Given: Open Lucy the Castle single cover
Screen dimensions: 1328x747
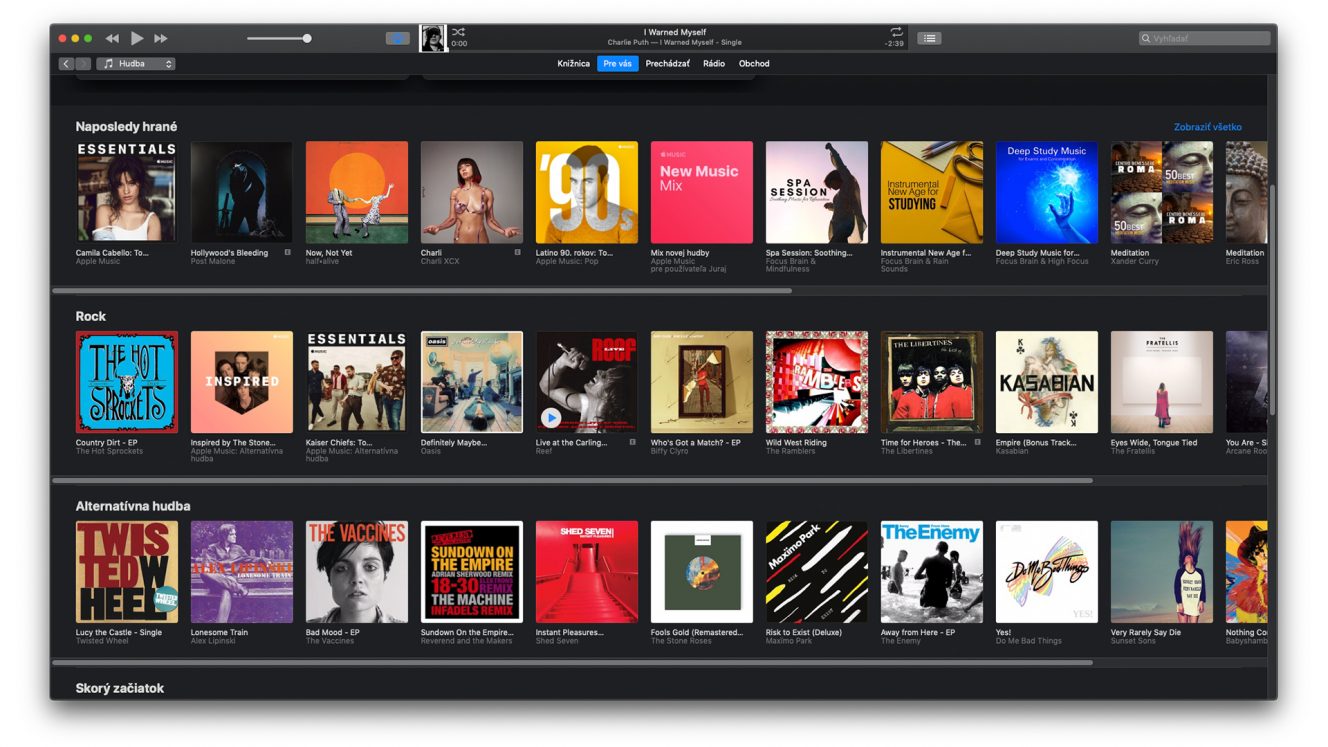Looking at the screenshot, I should [127, 572].
